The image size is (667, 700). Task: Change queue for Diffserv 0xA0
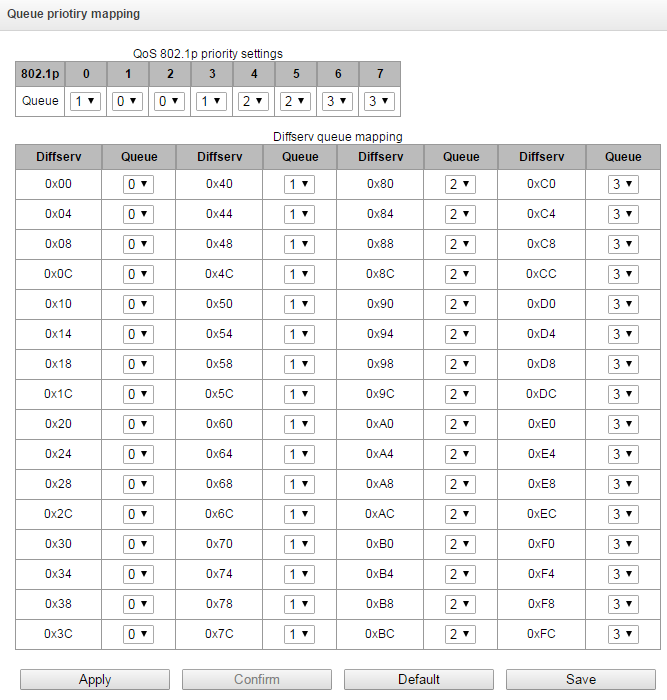click(460, 425)
